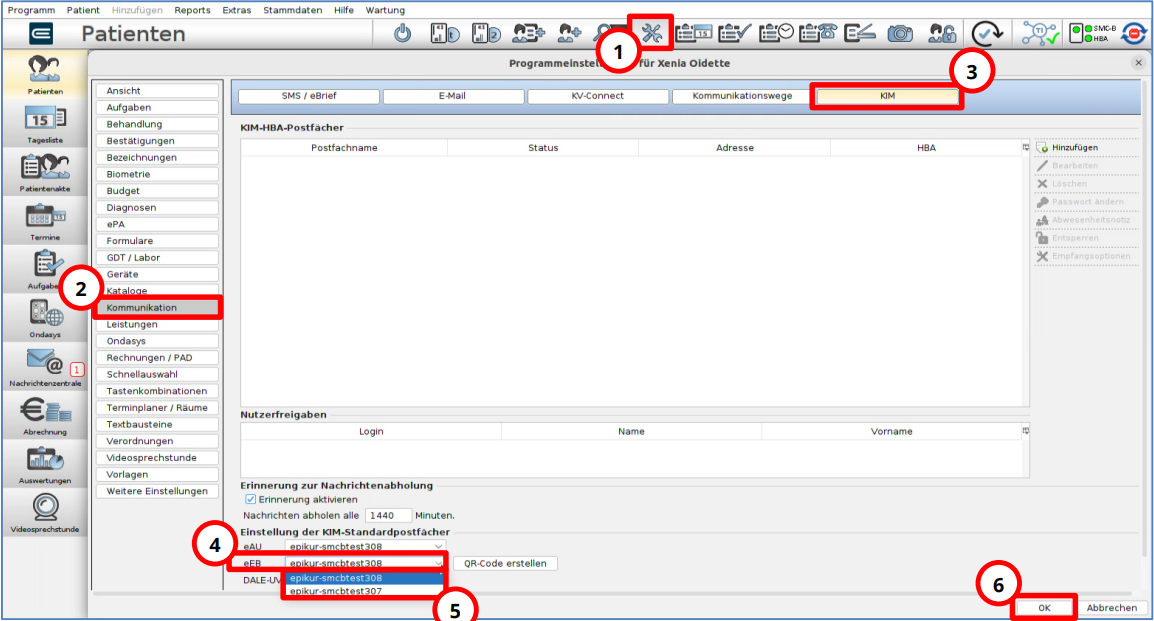
Task: Pick highlighted epikur-smcbtest308 option in dropdown list
Action: click(x=364, y=578)
